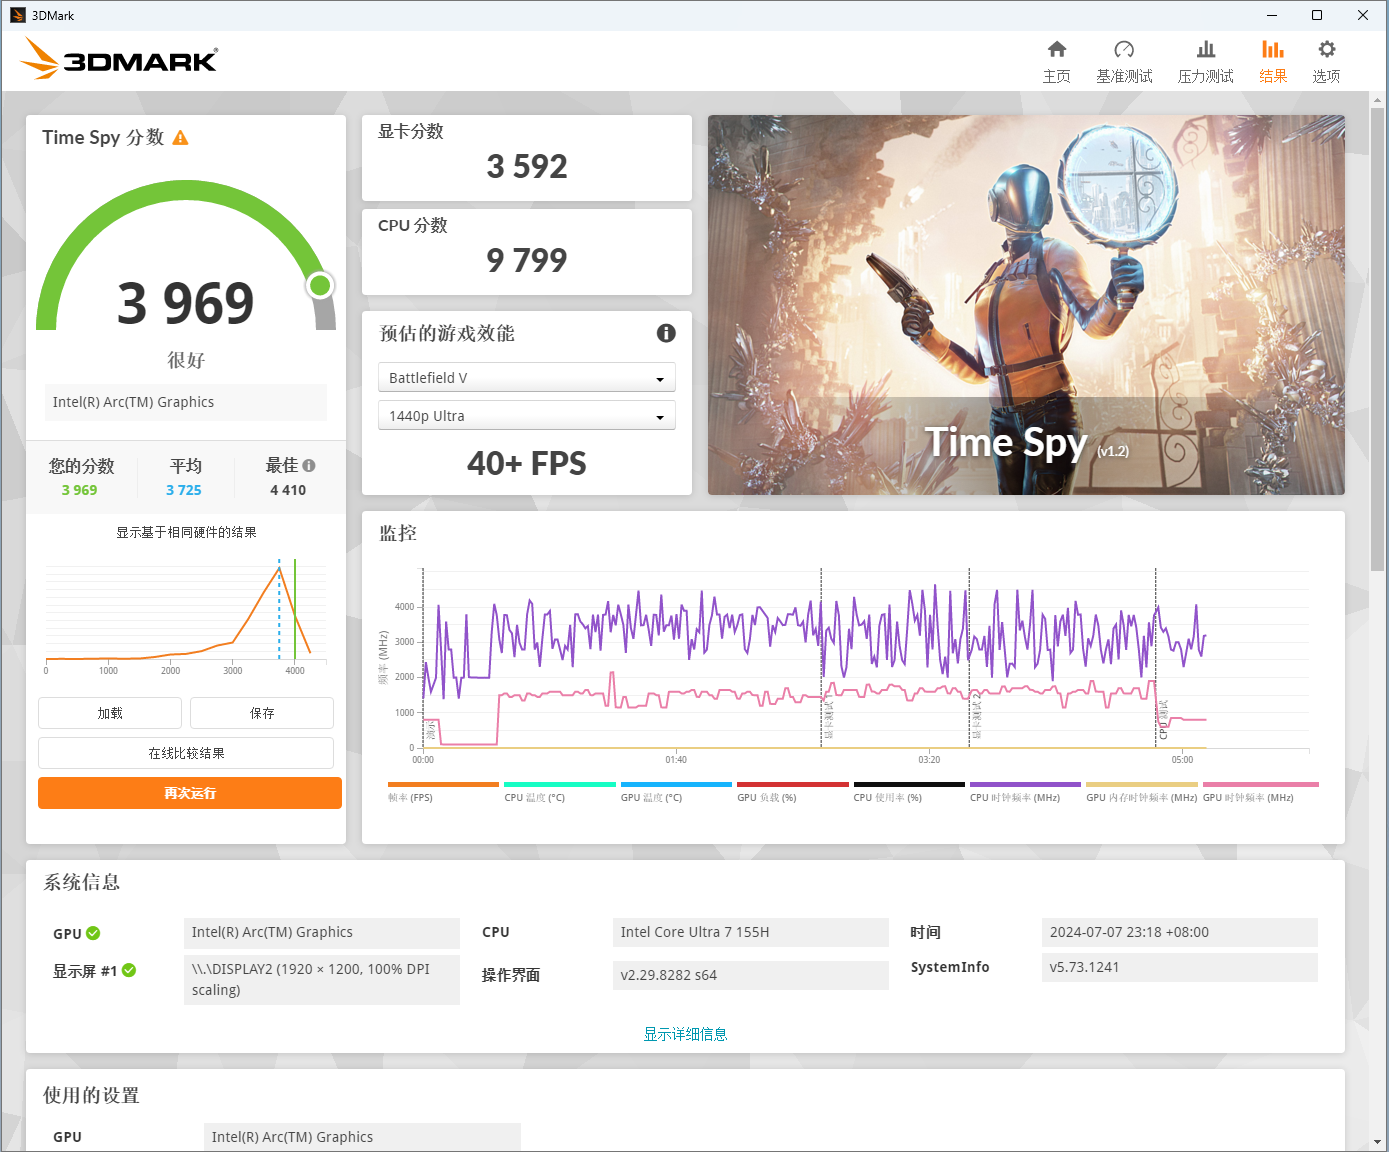Click the 操作界面 version v2.29.8282 s64
The image size is (1389, 1152).
pyautogui.click(x=750, y=975)
